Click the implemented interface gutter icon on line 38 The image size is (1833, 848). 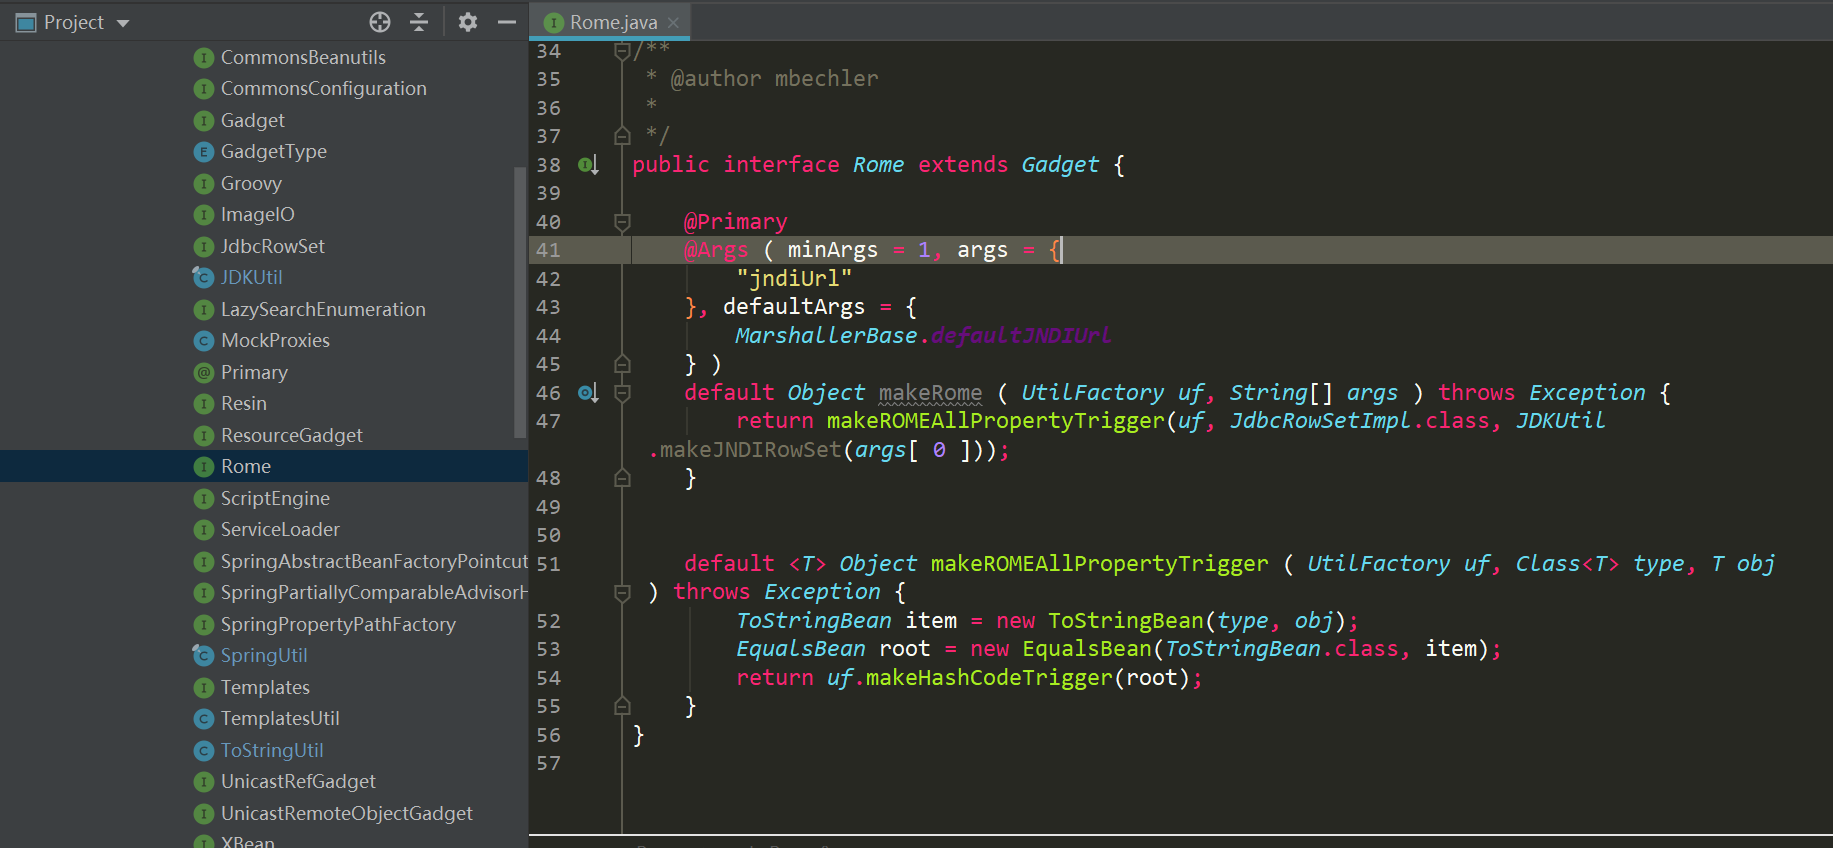(588, 165)
